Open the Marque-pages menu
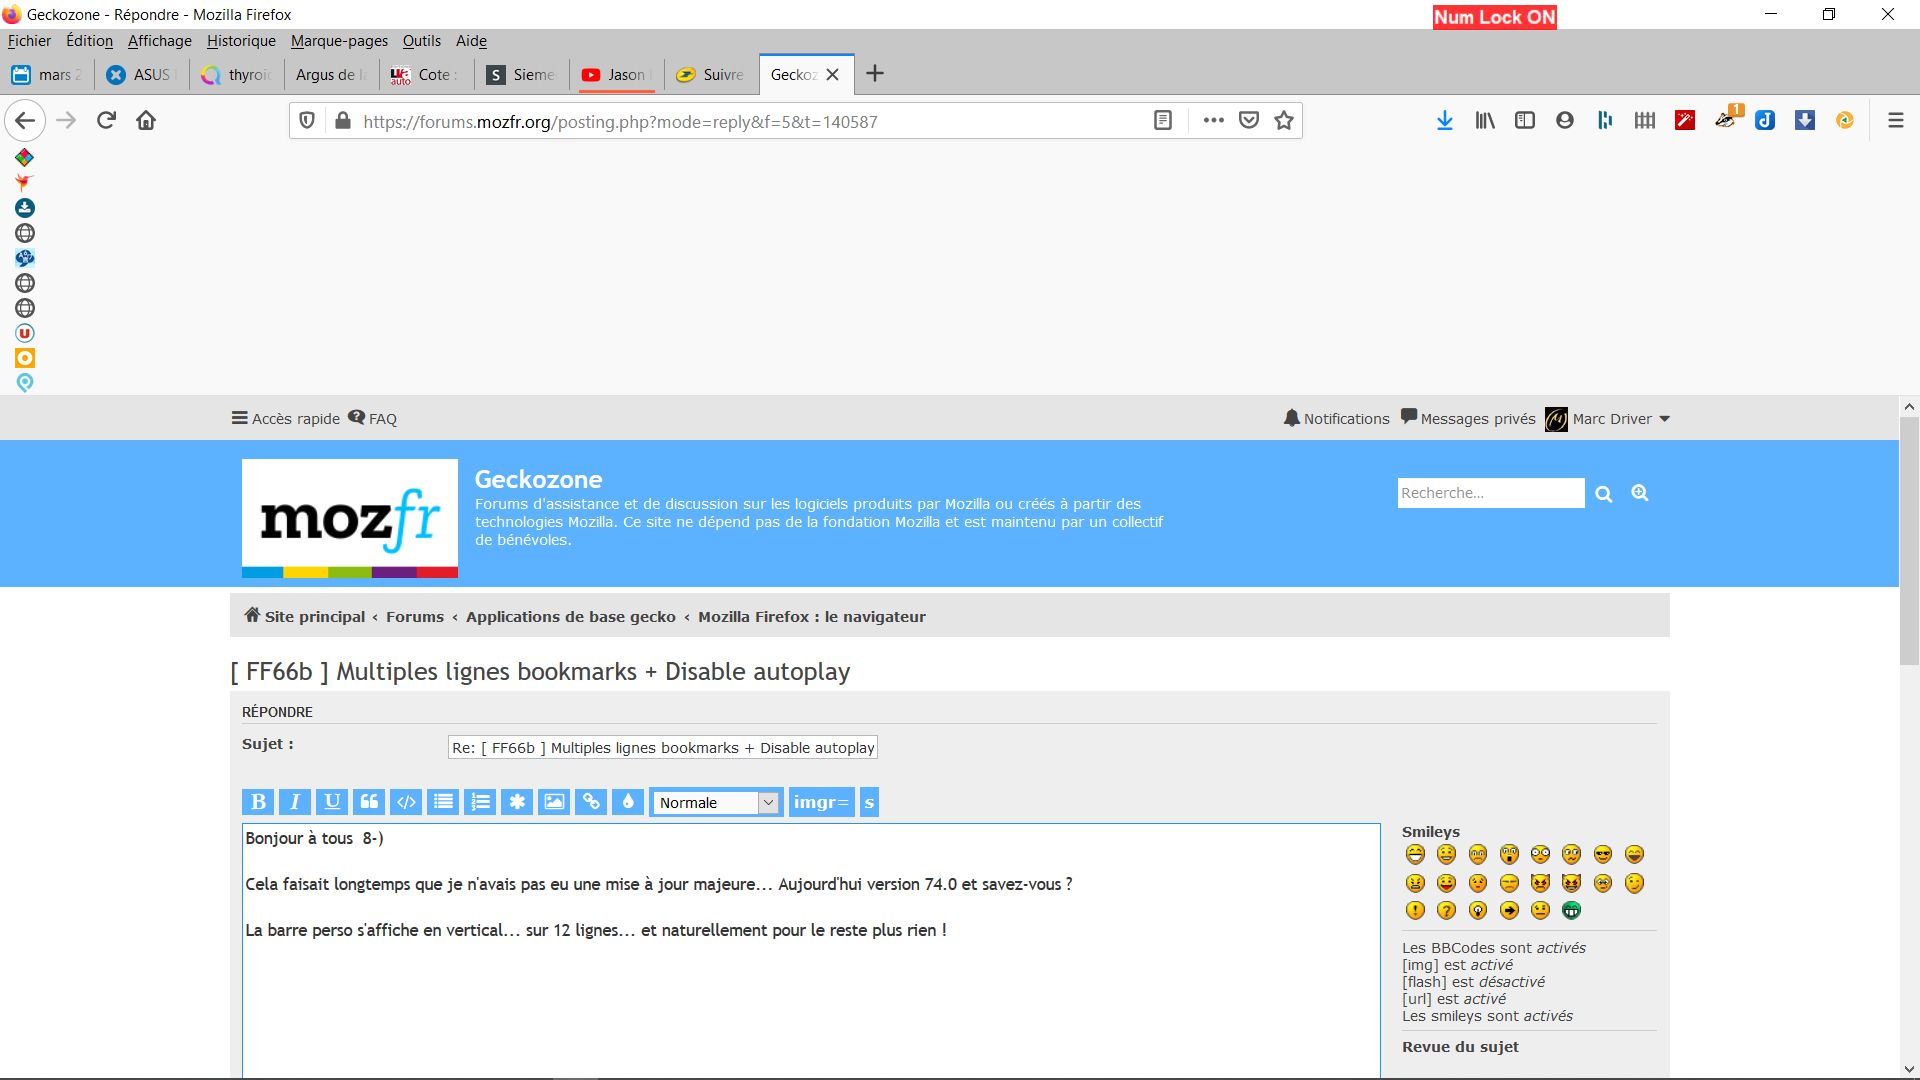This screenshot has height=1080, width=1920. tap(339, 41)
